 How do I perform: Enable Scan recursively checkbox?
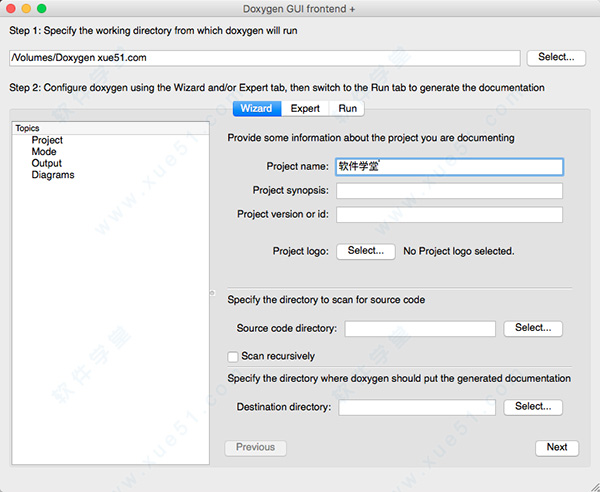pos(233,356)
